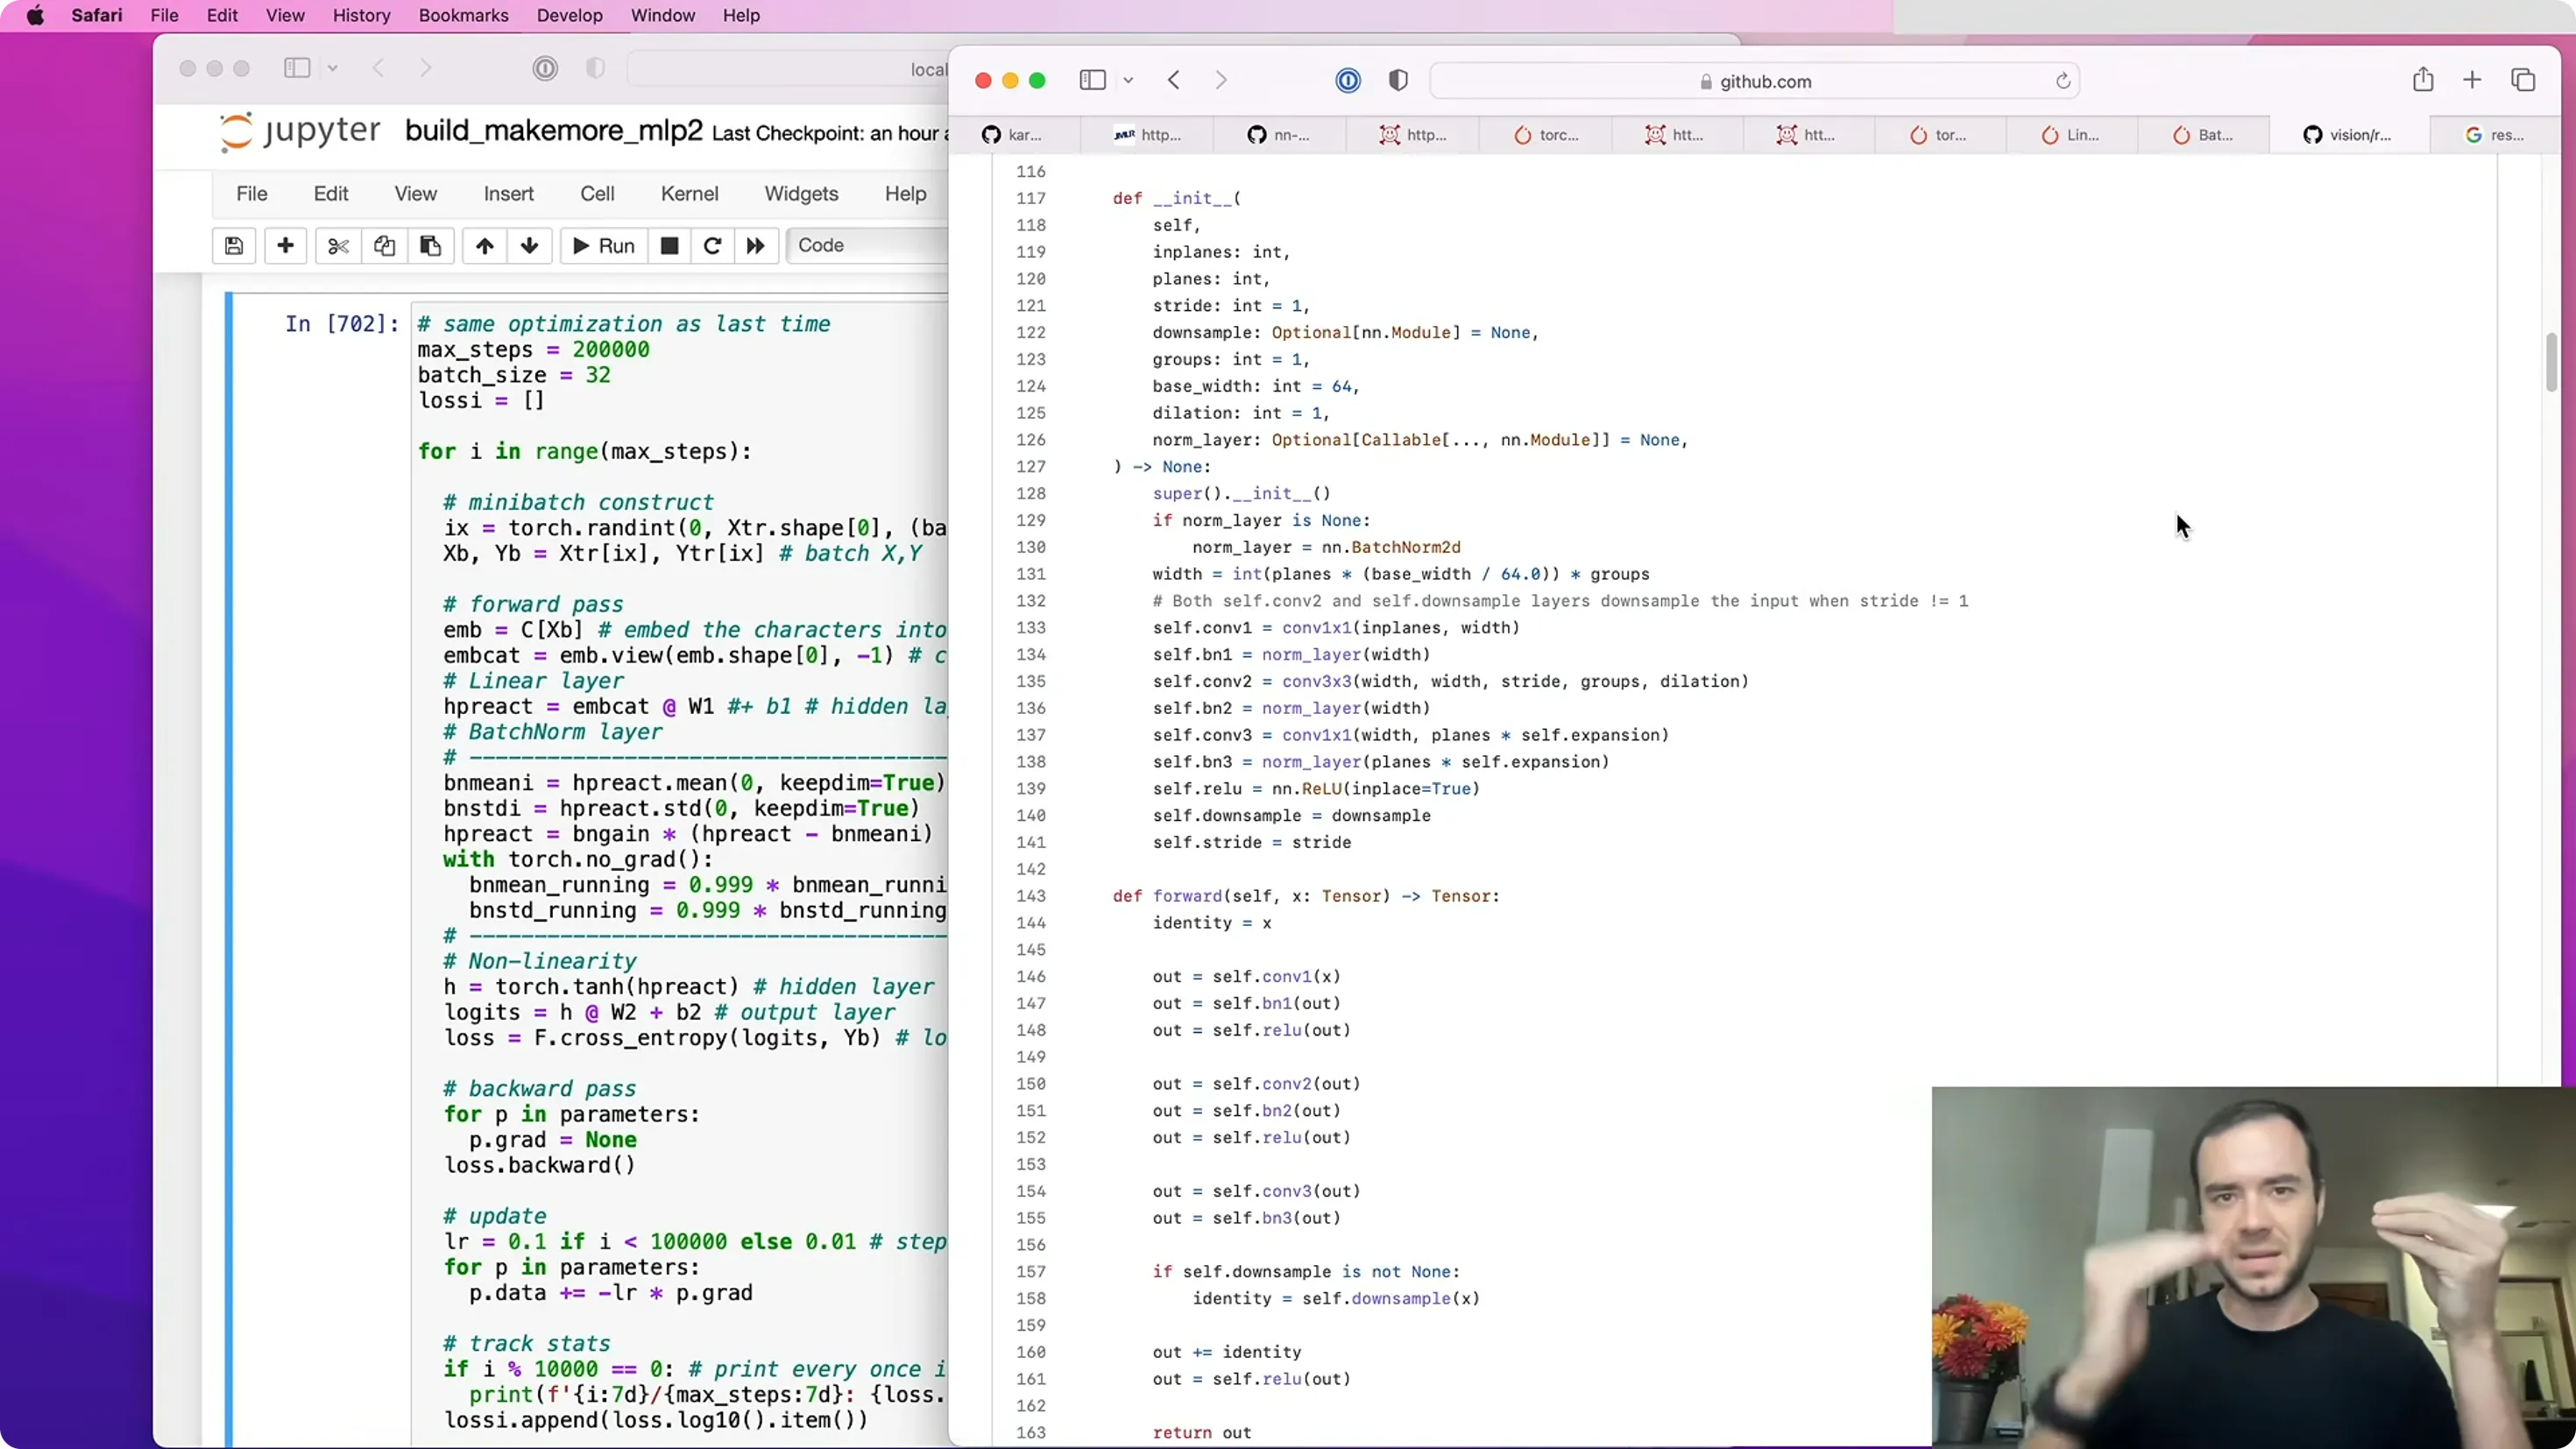Open the Jupyter Cell menu

point(597,194)
